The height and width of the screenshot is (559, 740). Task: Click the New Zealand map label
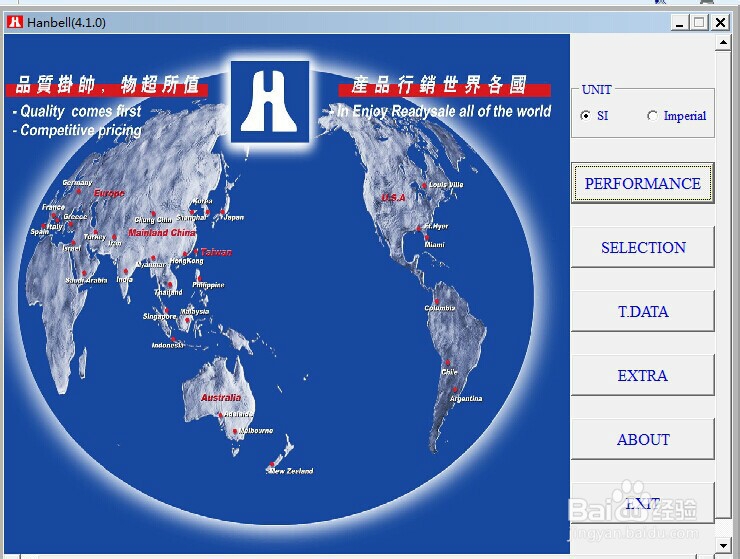click(291, 471)
